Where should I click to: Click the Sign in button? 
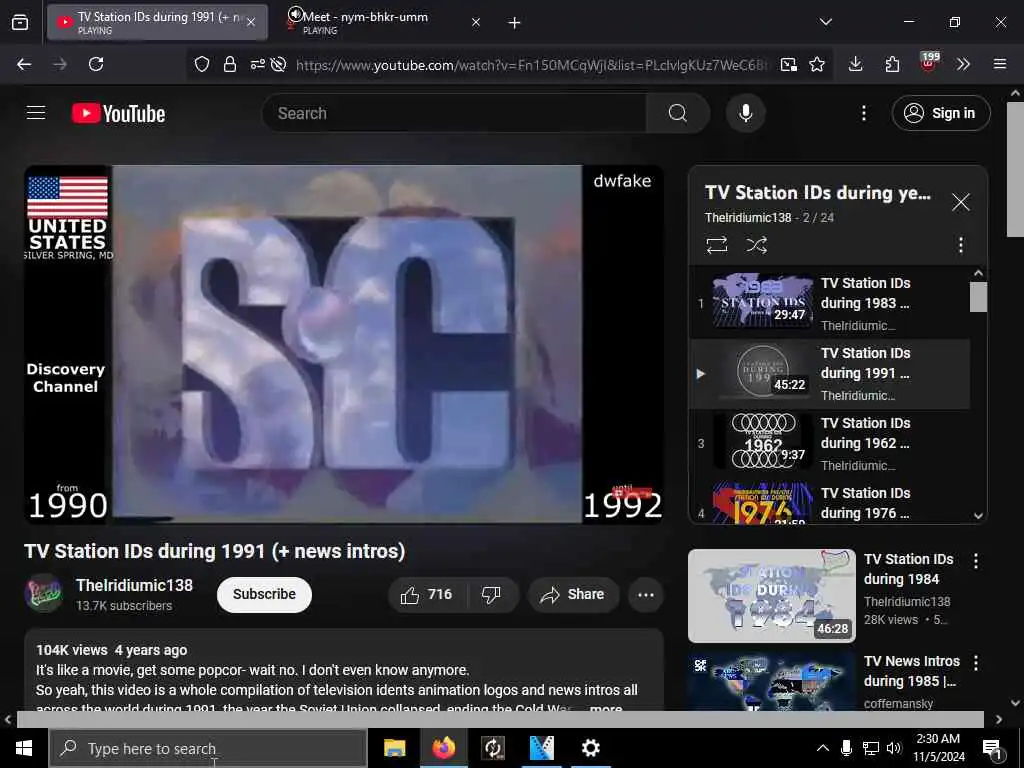(940, 113)
